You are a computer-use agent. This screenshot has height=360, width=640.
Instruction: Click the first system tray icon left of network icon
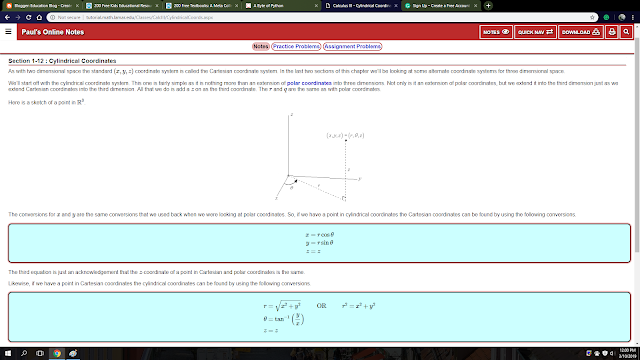[589, 353]
